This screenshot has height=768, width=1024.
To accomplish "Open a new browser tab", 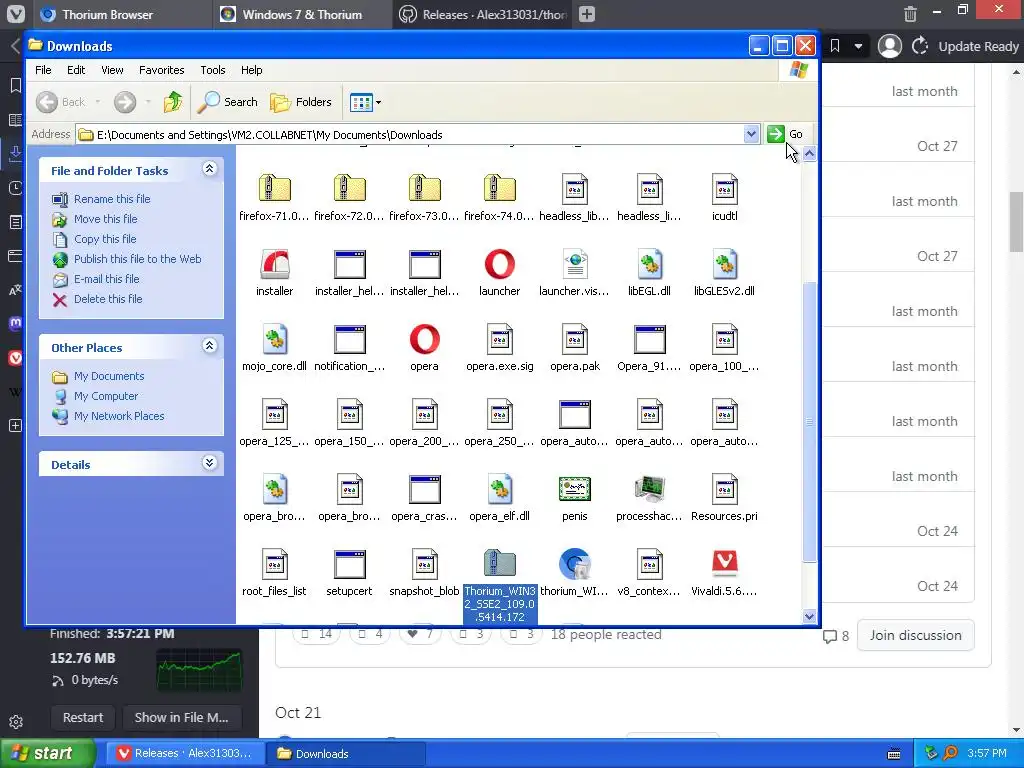I will click(x=586, y=14).
